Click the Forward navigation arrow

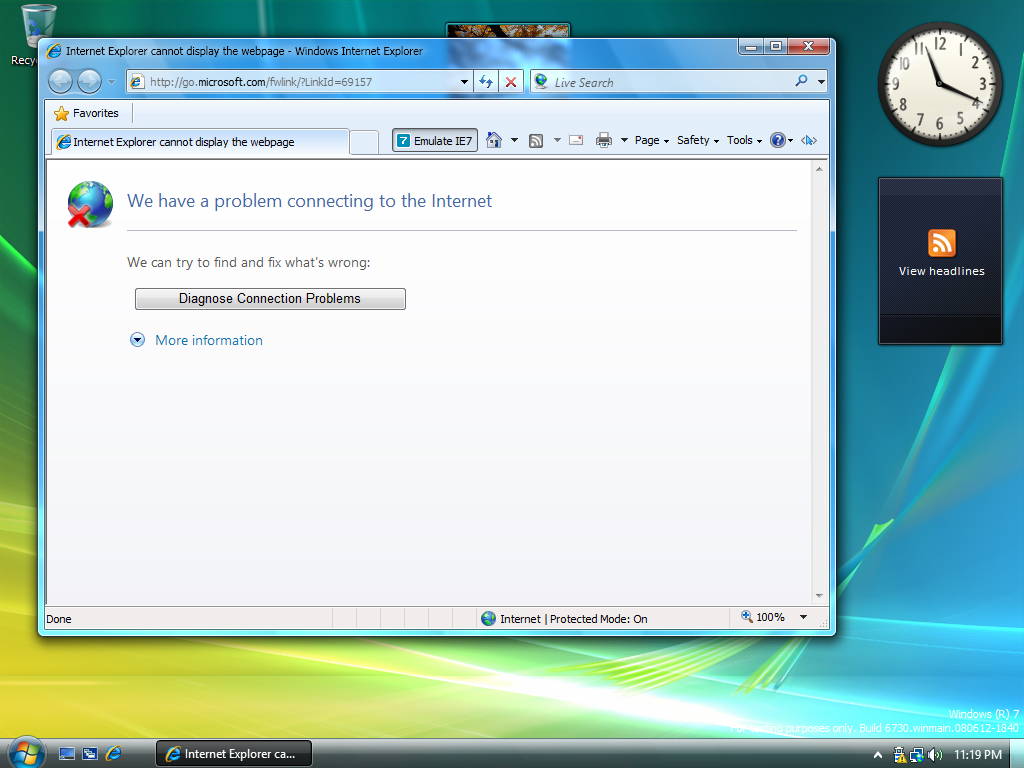[x=89, y=82]
